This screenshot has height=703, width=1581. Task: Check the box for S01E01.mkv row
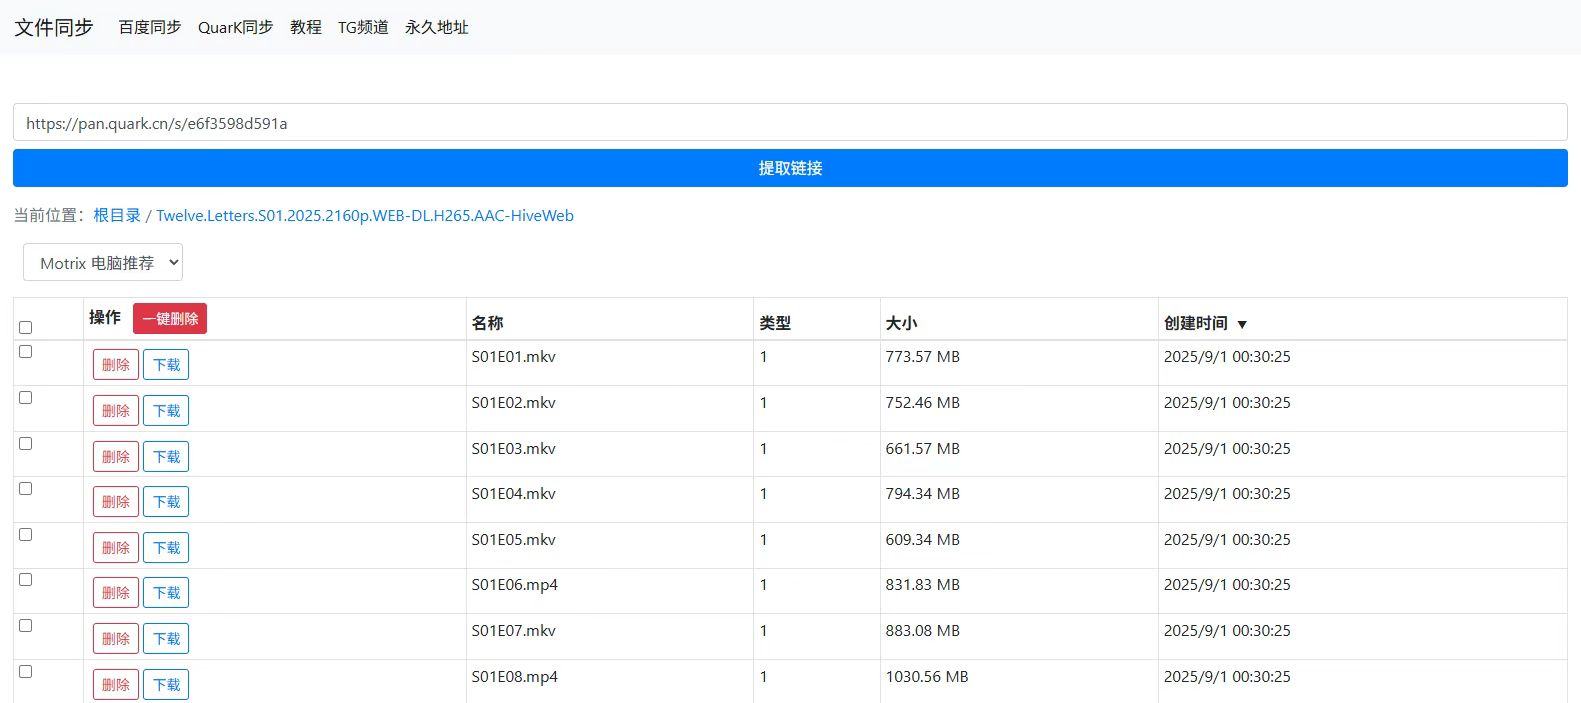(26, 352)
